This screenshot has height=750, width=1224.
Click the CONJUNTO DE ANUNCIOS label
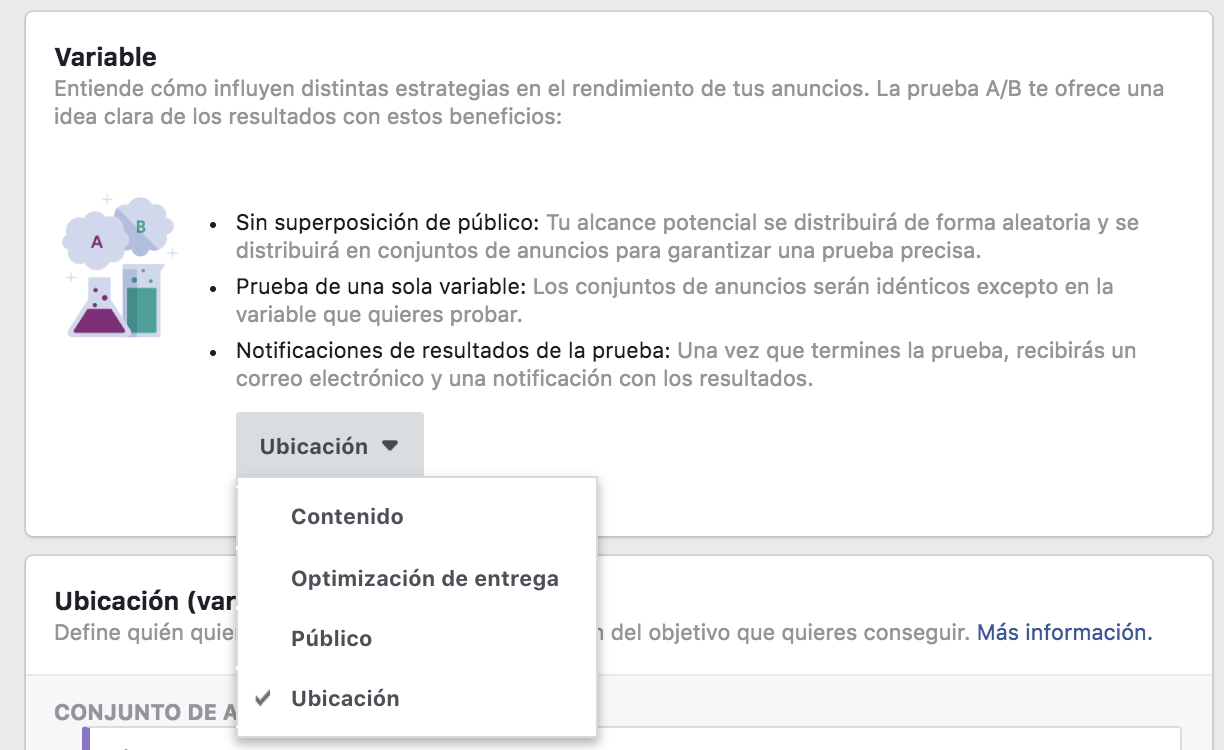tap(130, 712)
